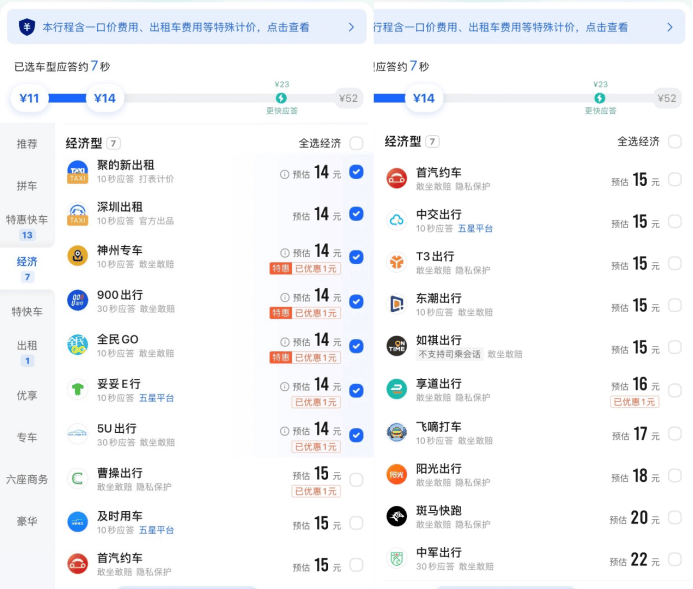Screen dimensions: 693x589
Task: Tap the ¥14 slider handle in the left screenshot
Action: (x=105, y=98)
